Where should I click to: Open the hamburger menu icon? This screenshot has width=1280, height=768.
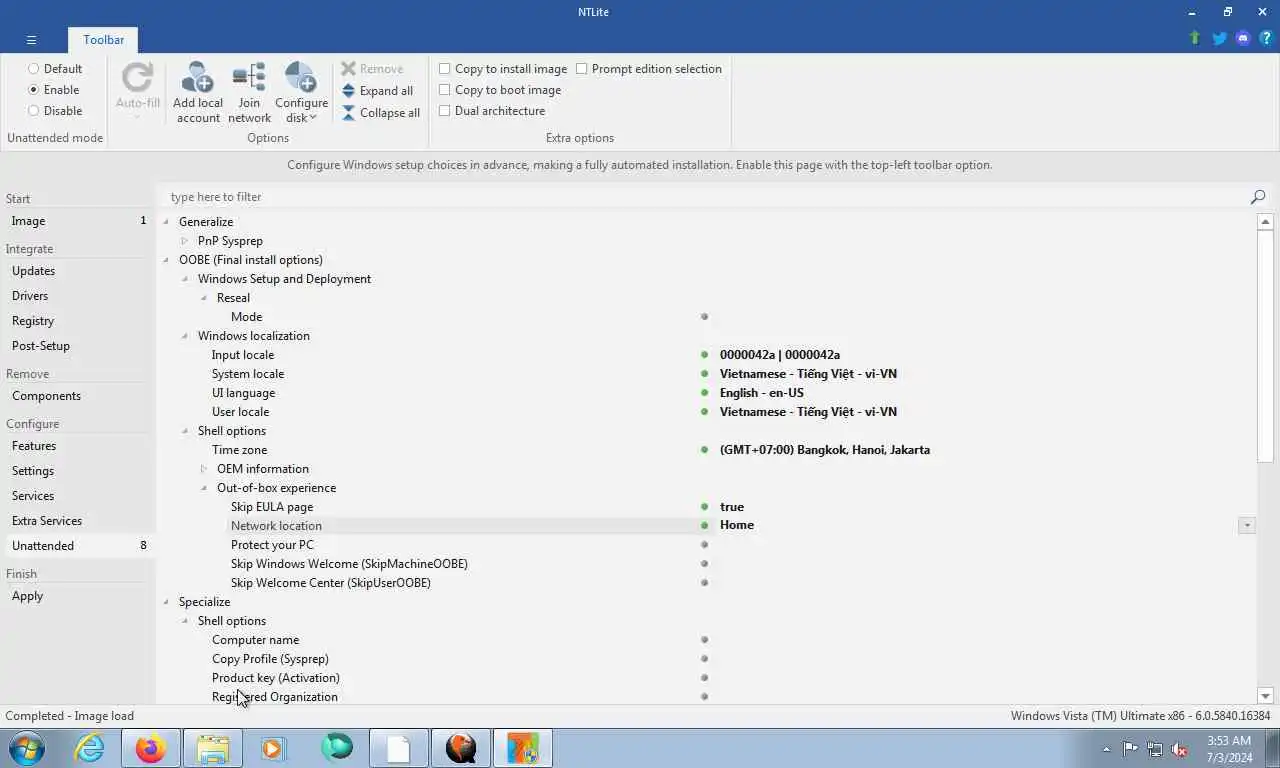(x=31, y=40)
